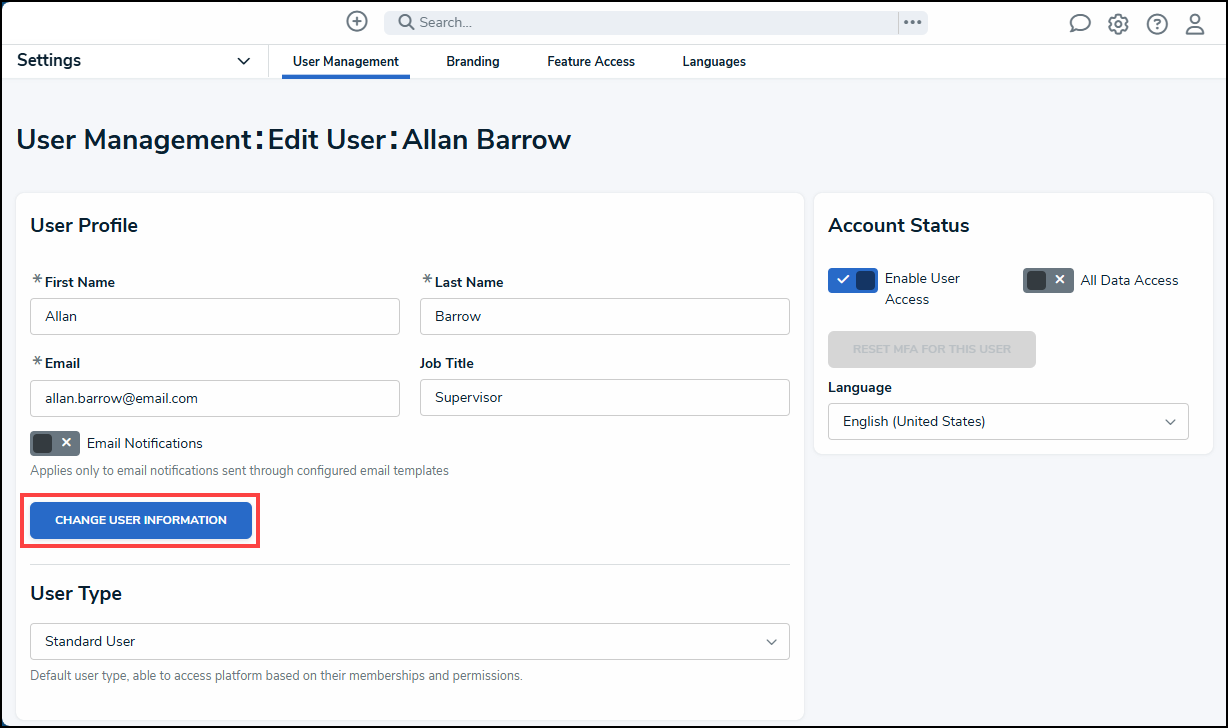This screenshot has width=1228, height=728.
Task: Toggle Email Notifications switch
Action: pos(55,443)
